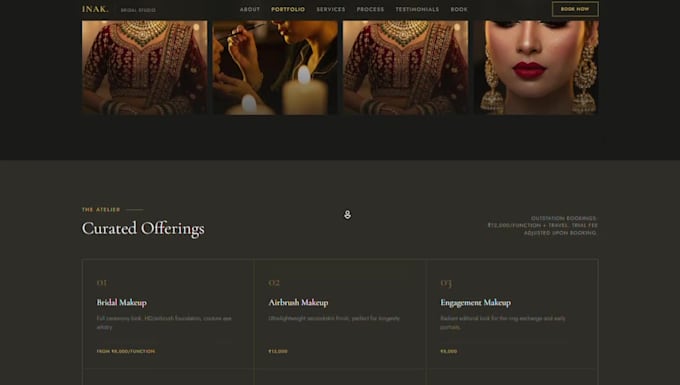Open the candlelit makeup application photo
The height and width of the screenshot is (385, 680).
click(275, 67)
